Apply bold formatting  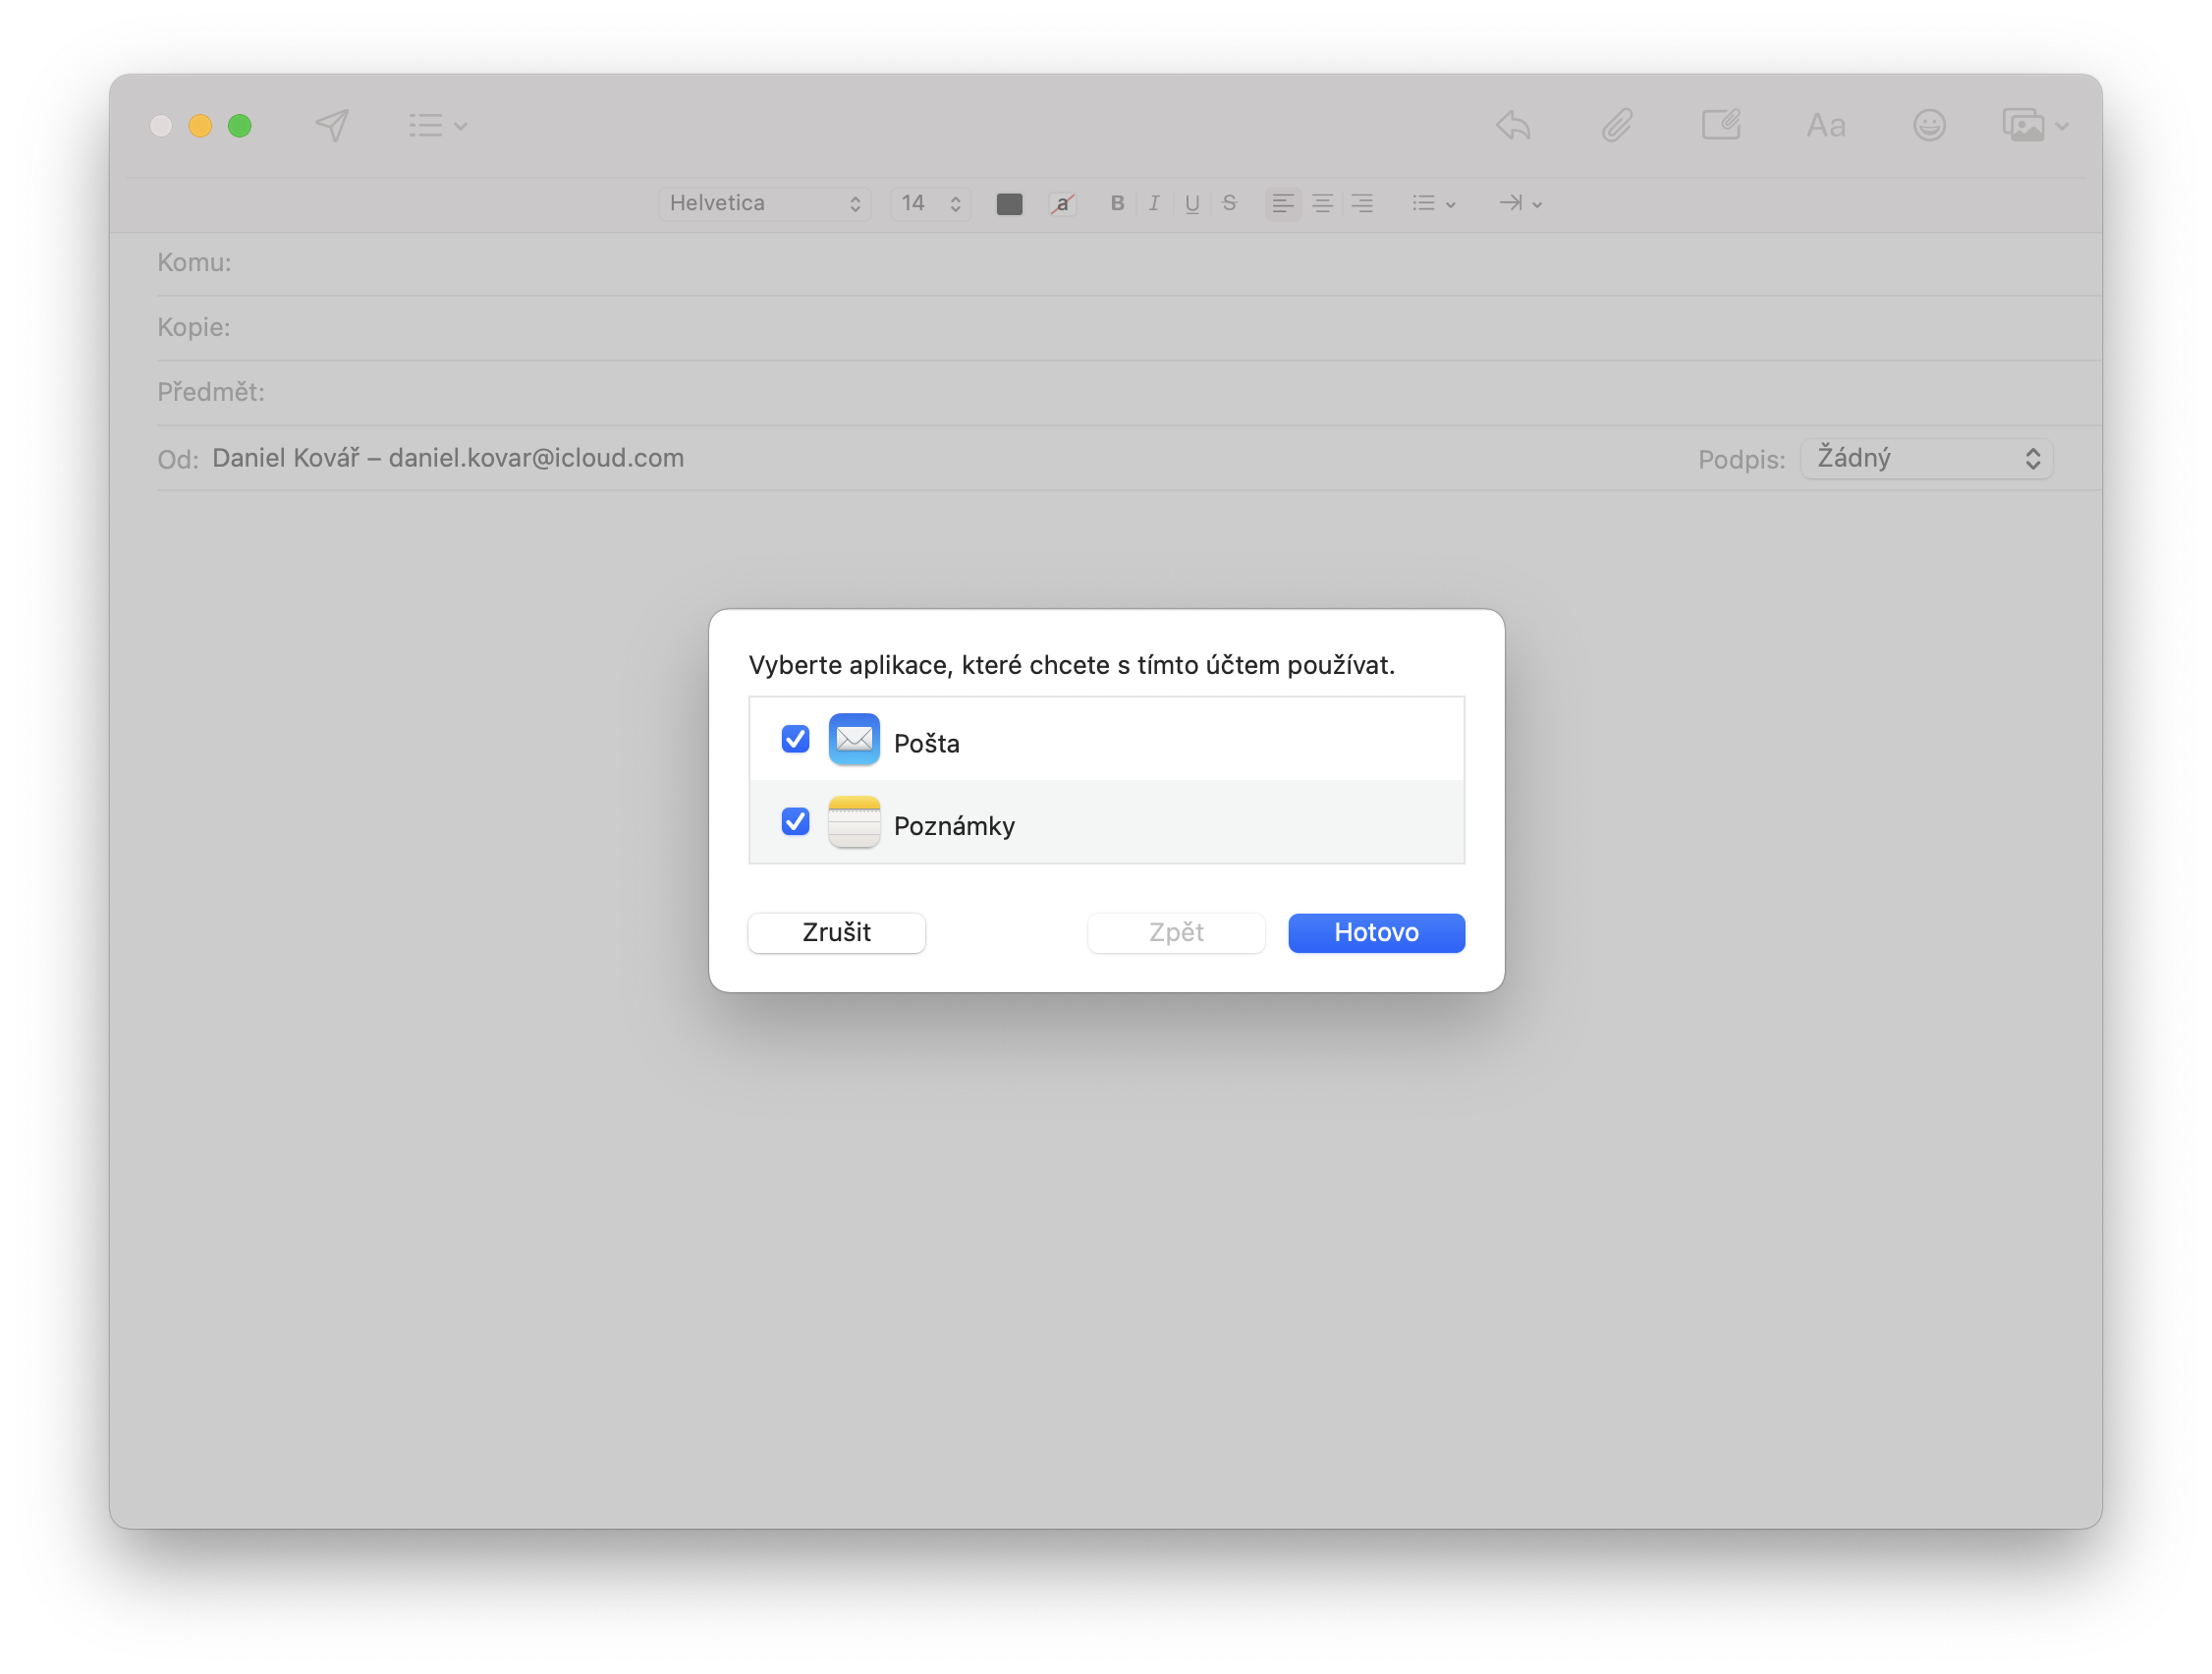1117,203
